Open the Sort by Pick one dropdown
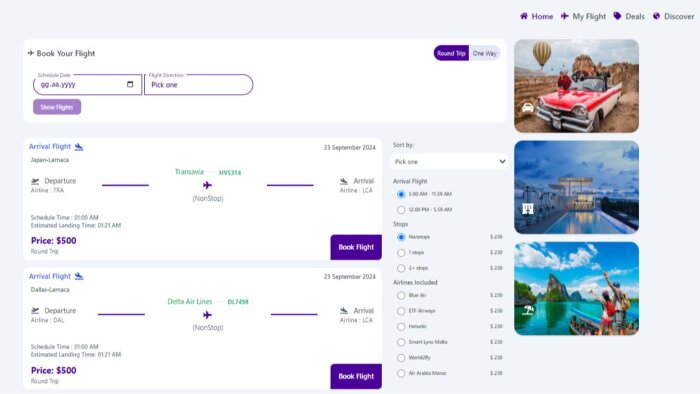 pyautogui.click(x=449, y=162)
